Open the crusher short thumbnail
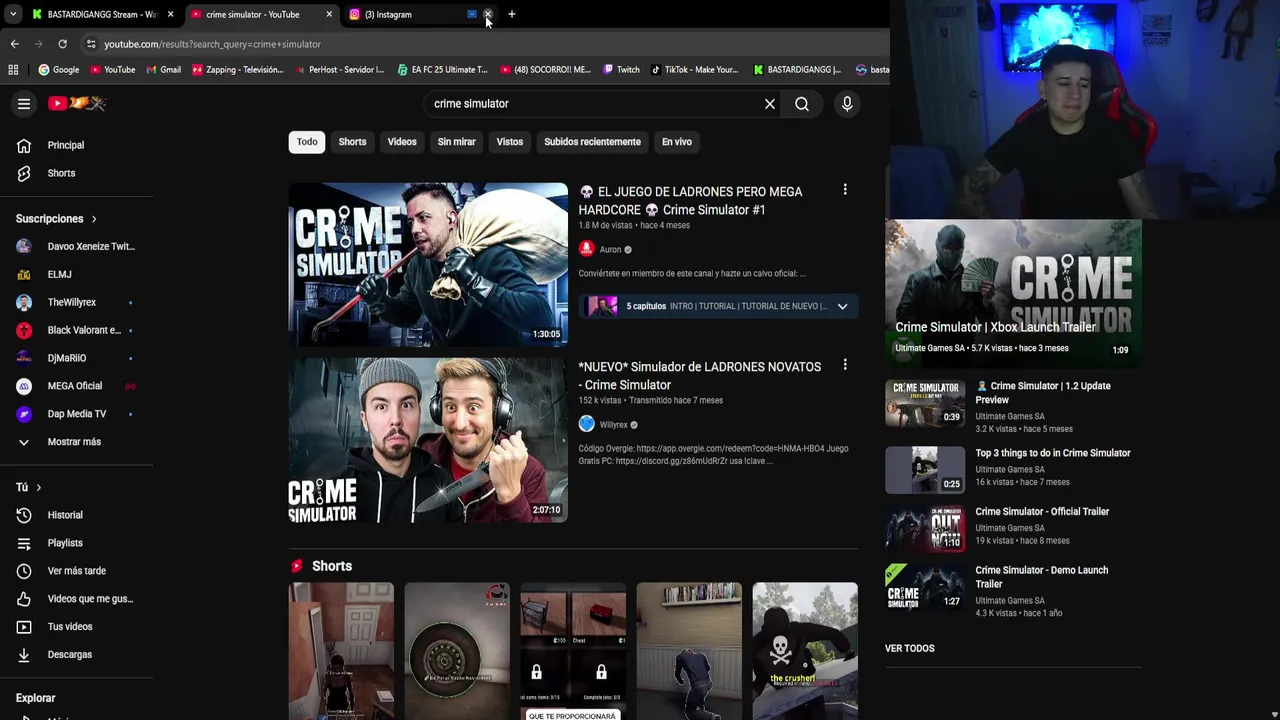Viewport: 1280px width, 720px height. click(x=805, y=650)
